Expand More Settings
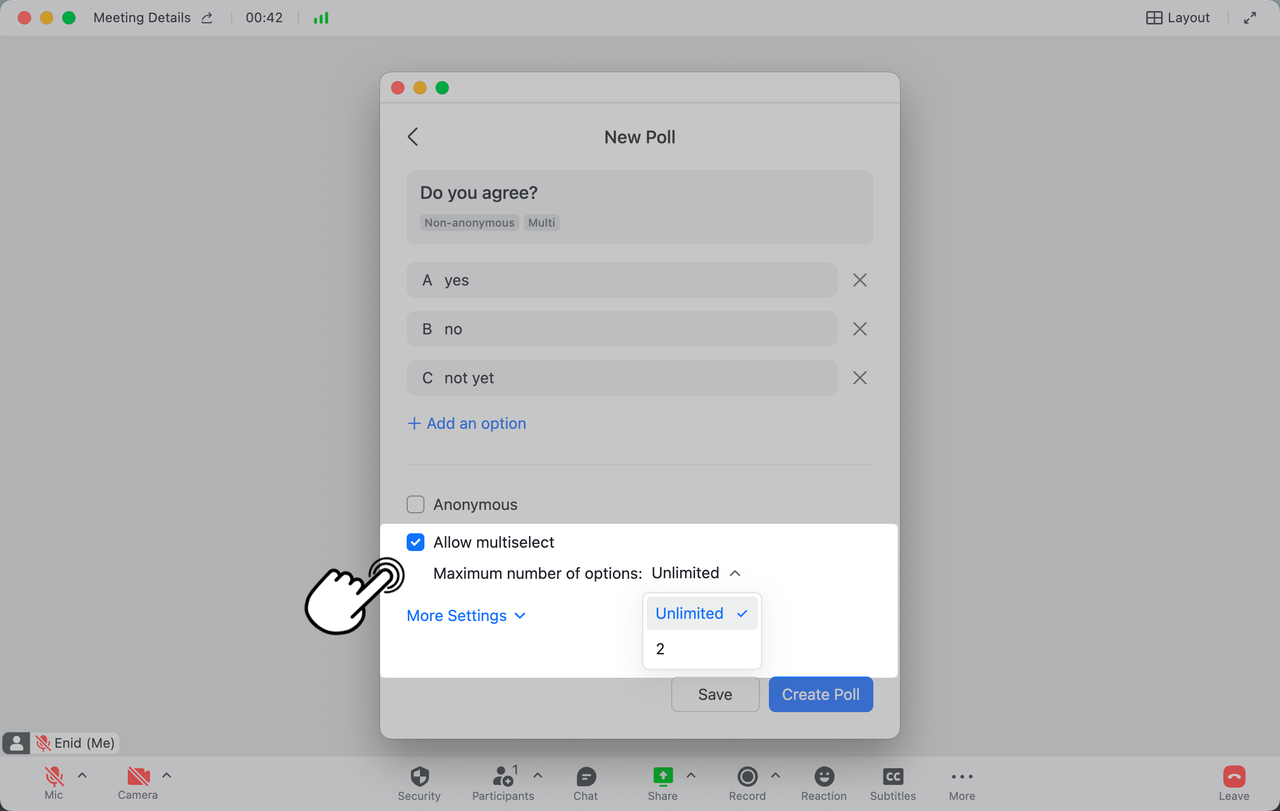1280x811 pixels. 466,616
